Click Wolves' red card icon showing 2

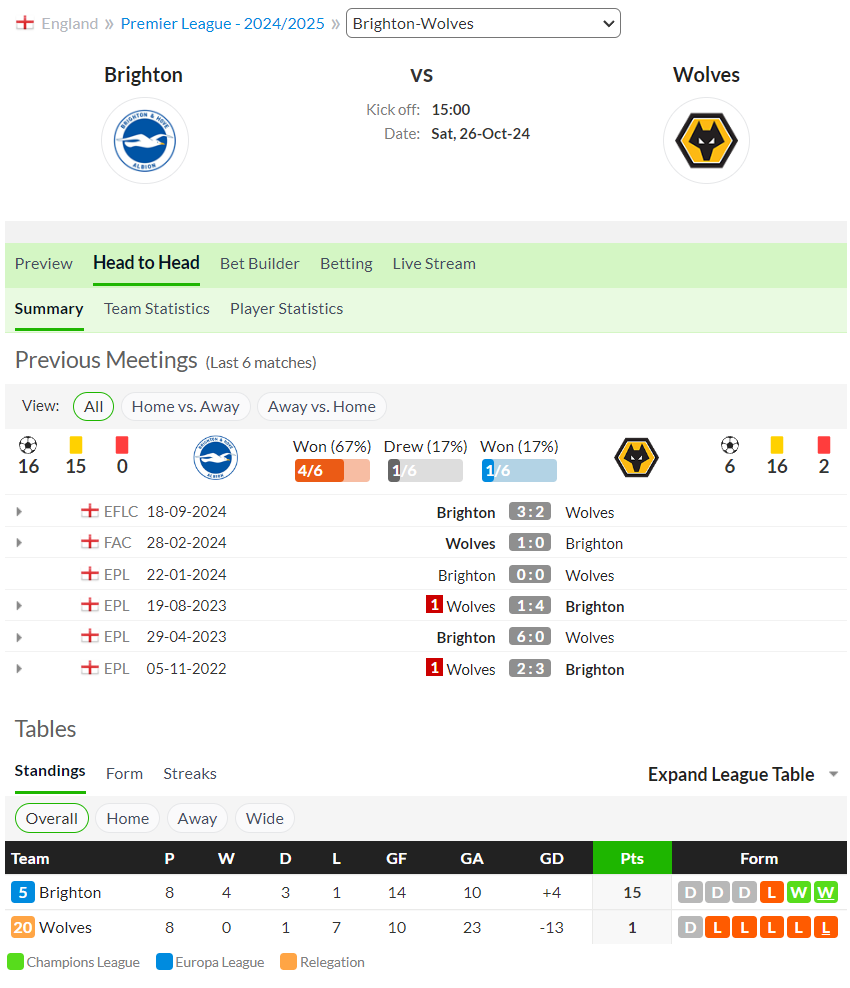(824, 445)
